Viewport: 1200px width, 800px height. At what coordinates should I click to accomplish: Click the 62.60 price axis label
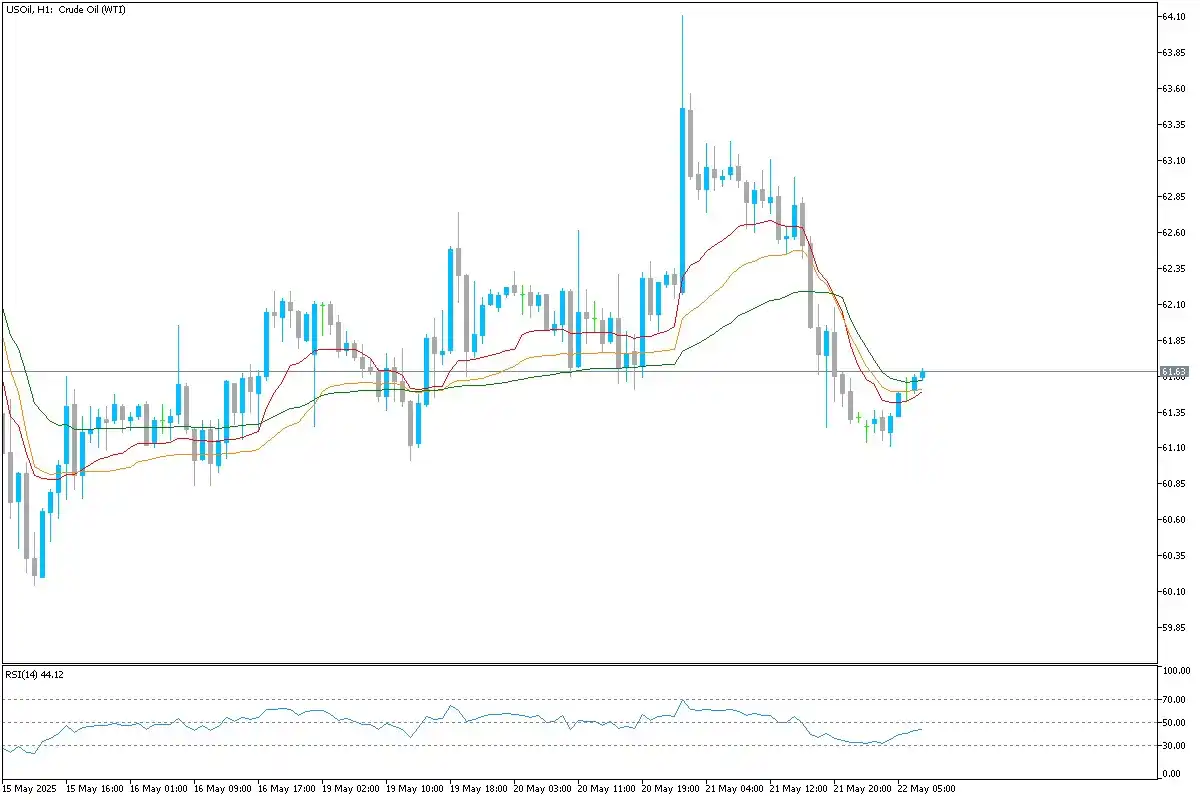pyautogui.click(x=1173, y=233)
